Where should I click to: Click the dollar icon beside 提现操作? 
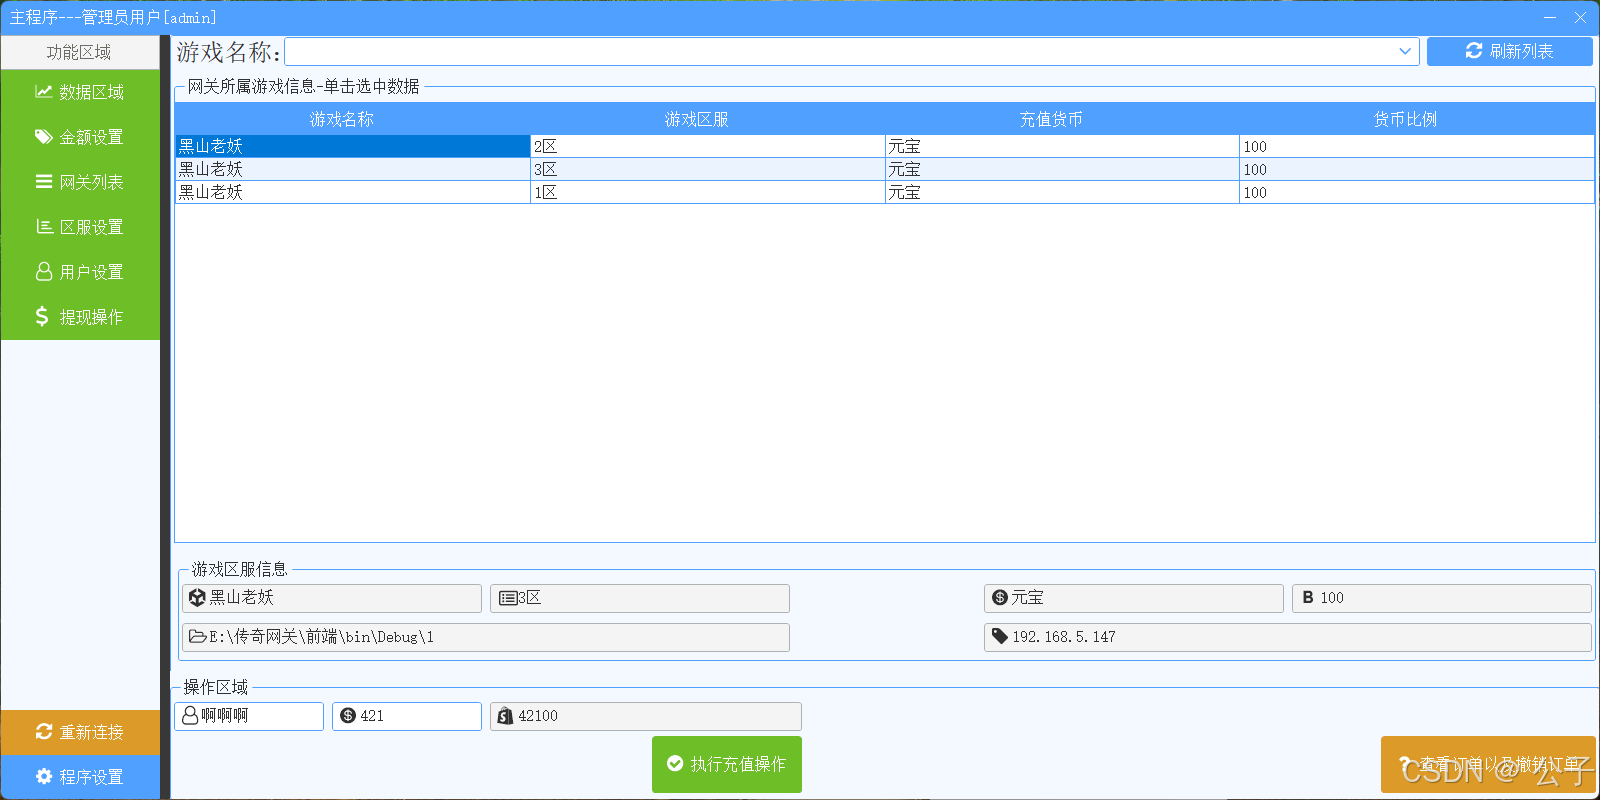(x=41, y=317)
